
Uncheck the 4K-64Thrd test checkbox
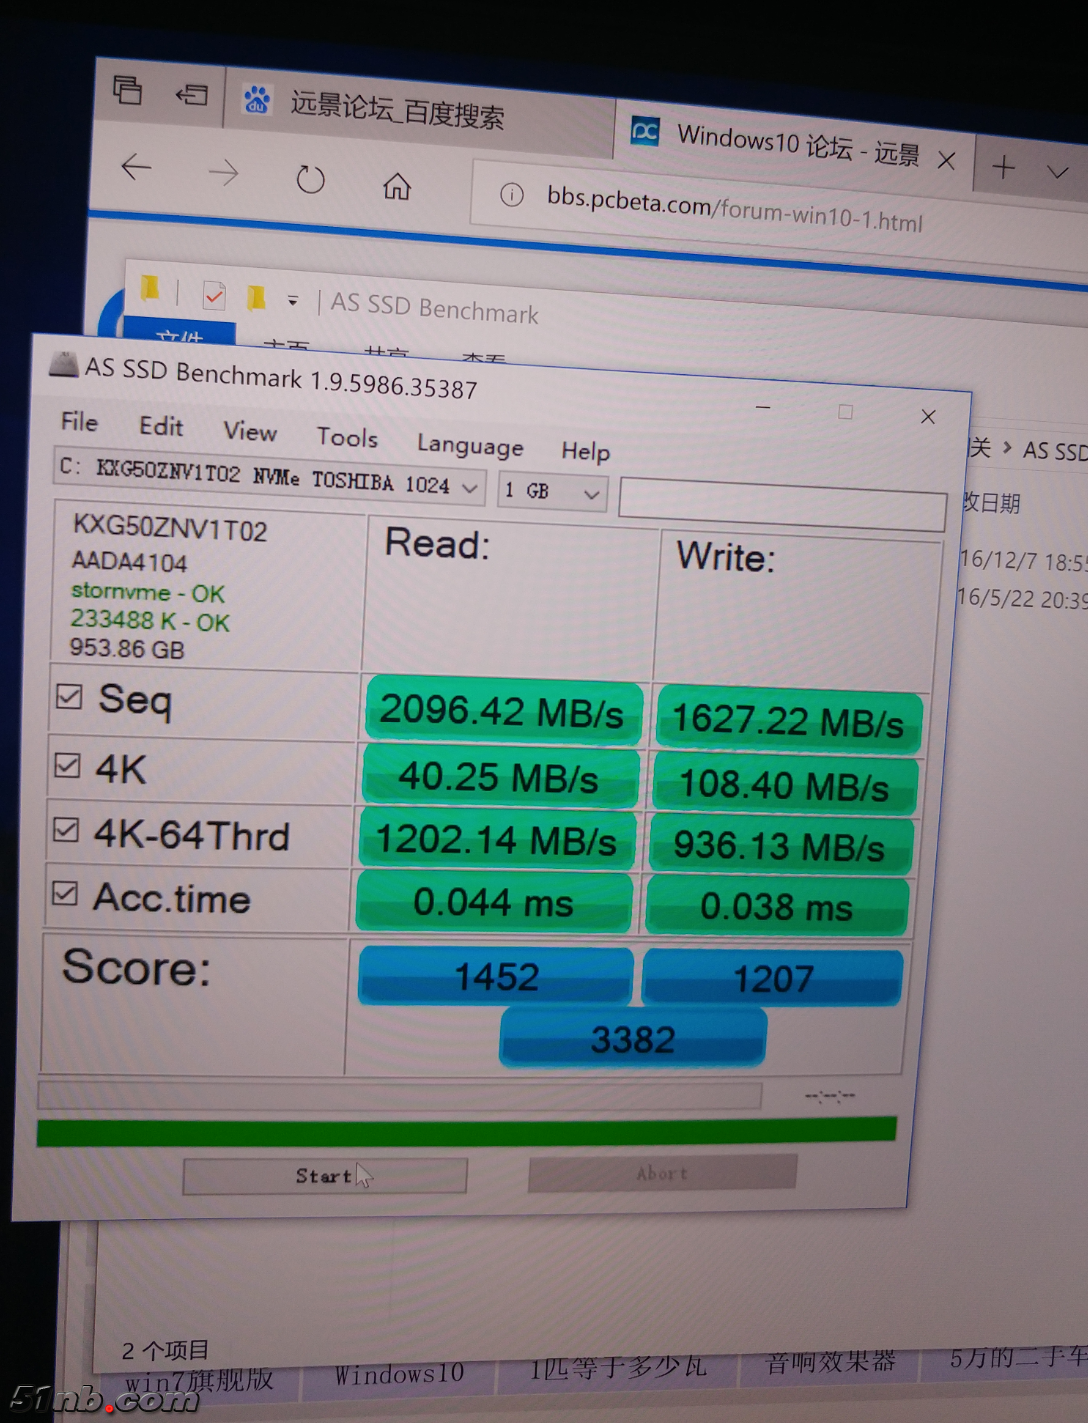[66, 829]
